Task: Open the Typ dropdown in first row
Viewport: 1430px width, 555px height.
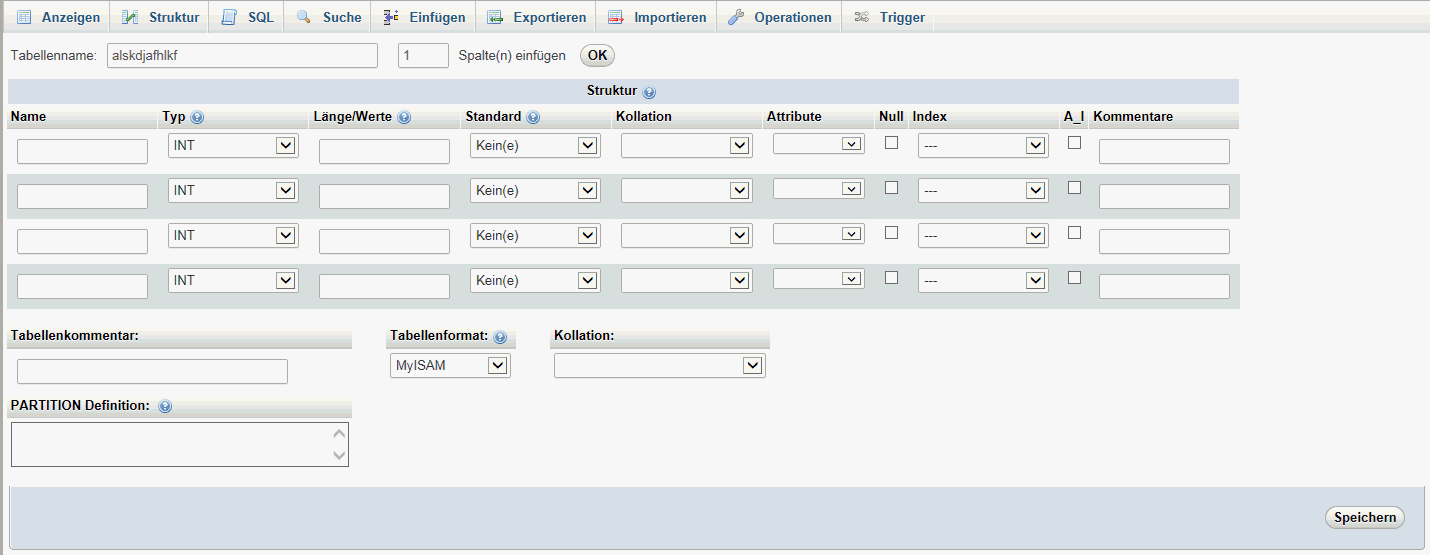Action: click(233, 146)
